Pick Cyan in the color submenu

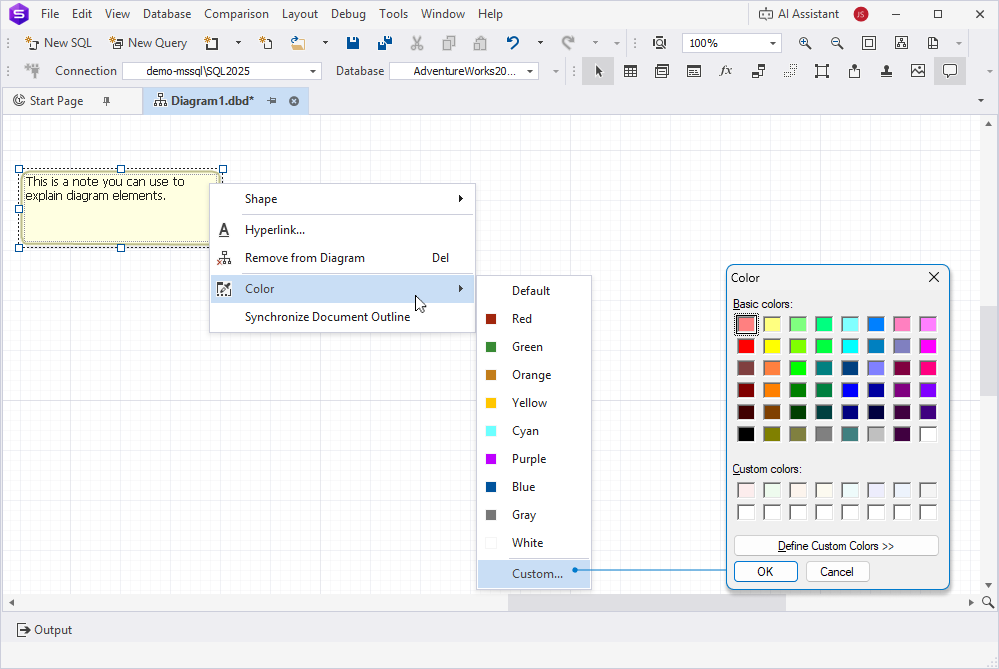(x=534, y=431)
